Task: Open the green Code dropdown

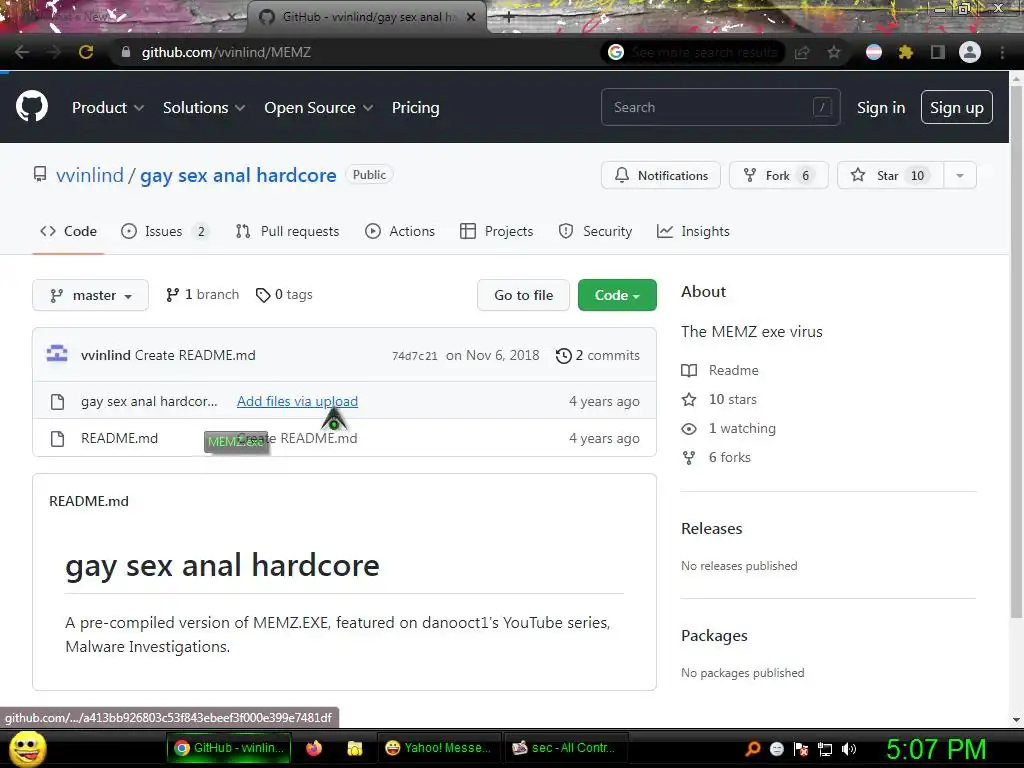Action: tap(617, 295)
